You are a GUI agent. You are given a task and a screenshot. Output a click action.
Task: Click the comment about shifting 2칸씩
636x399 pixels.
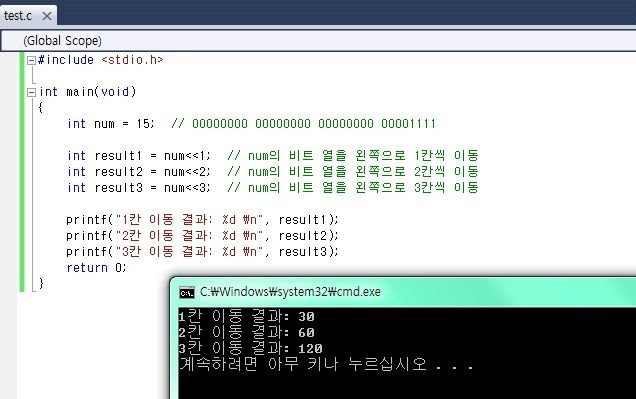(353, 172)
